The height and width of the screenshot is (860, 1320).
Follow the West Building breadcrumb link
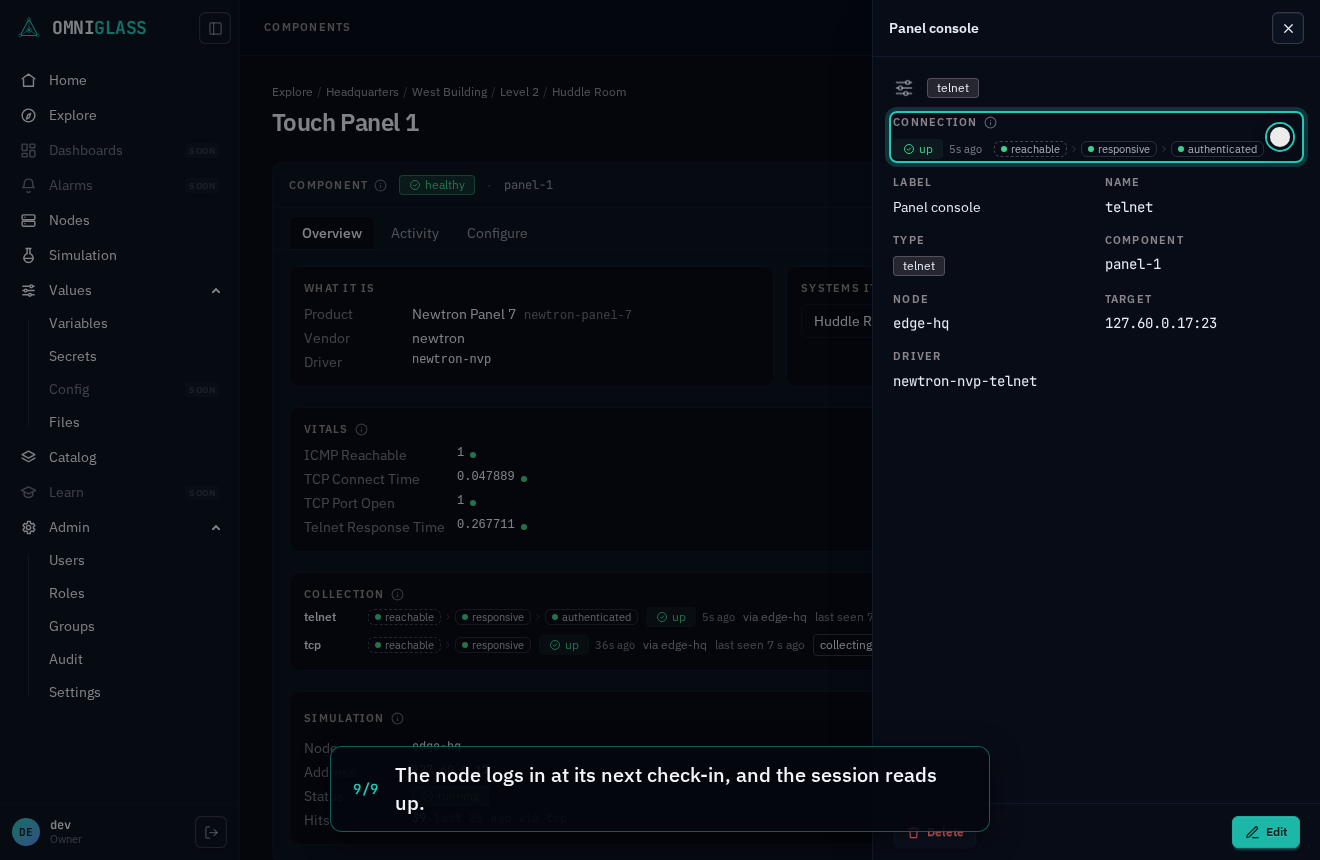pos(449,92)
